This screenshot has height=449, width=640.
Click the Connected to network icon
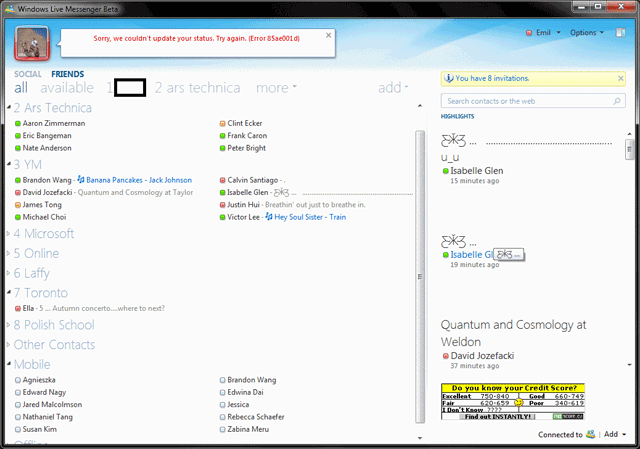coord(590,434)
